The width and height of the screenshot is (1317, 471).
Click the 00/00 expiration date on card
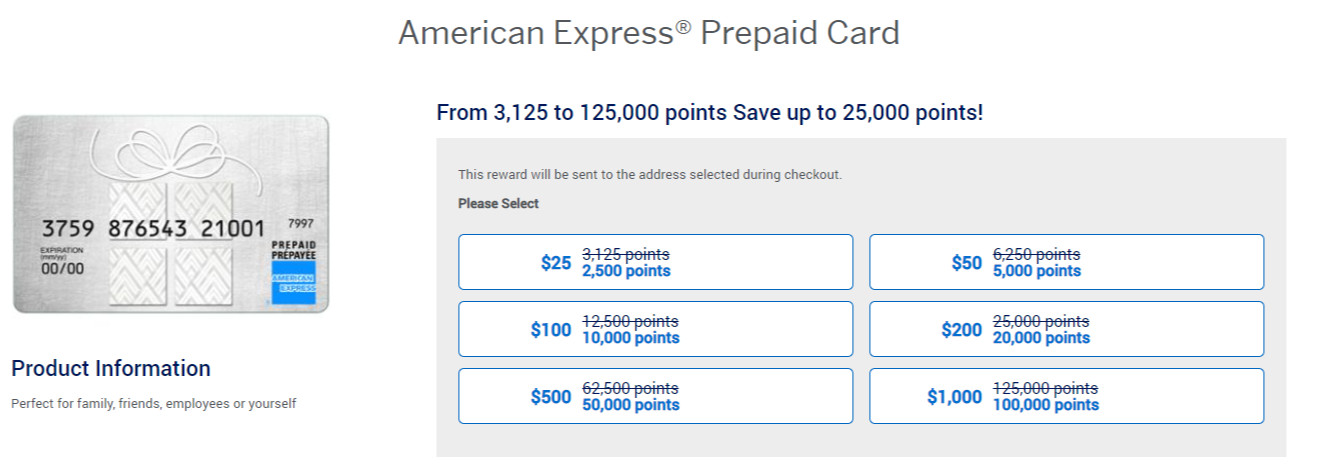click(62, 268)
